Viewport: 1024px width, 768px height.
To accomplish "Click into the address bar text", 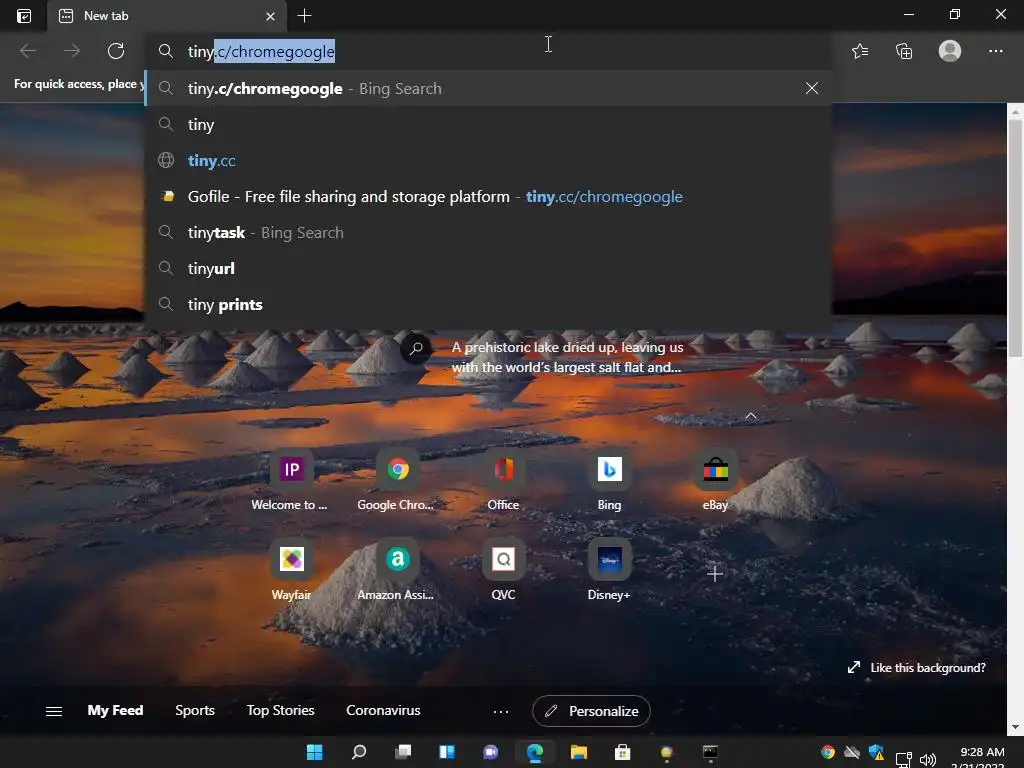I will (261, 52).
